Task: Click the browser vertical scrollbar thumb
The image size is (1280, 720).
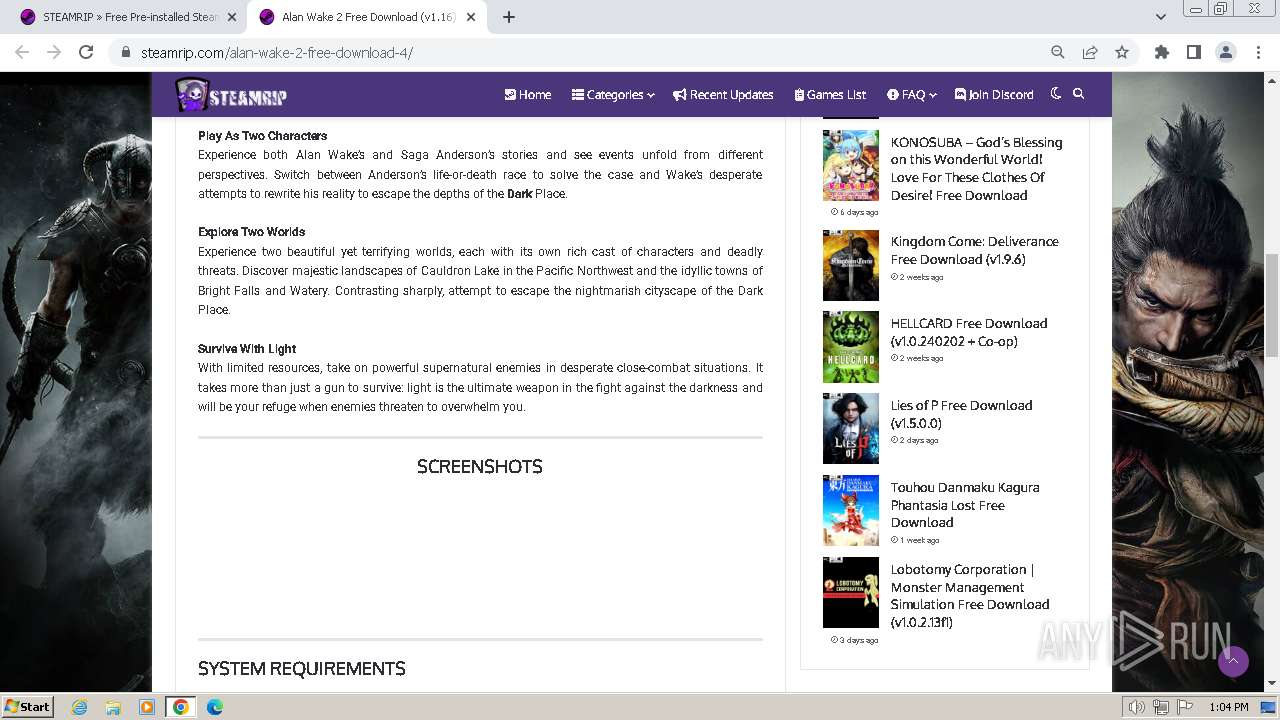Action: 1272,305
